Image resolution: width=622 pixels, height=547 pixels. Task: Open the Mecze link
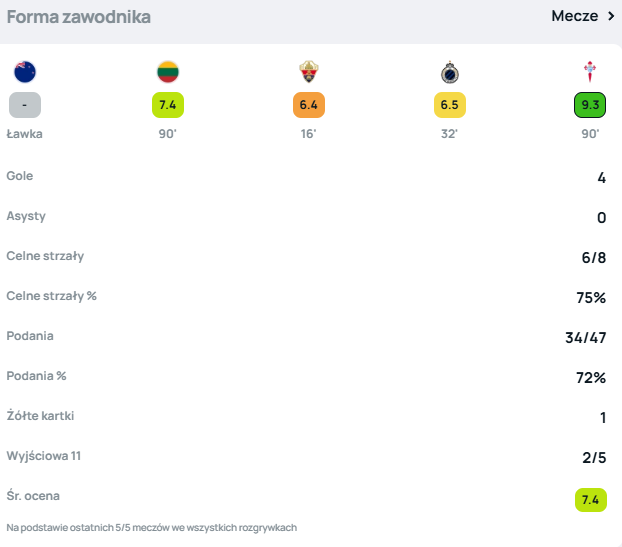click(575, 17)
